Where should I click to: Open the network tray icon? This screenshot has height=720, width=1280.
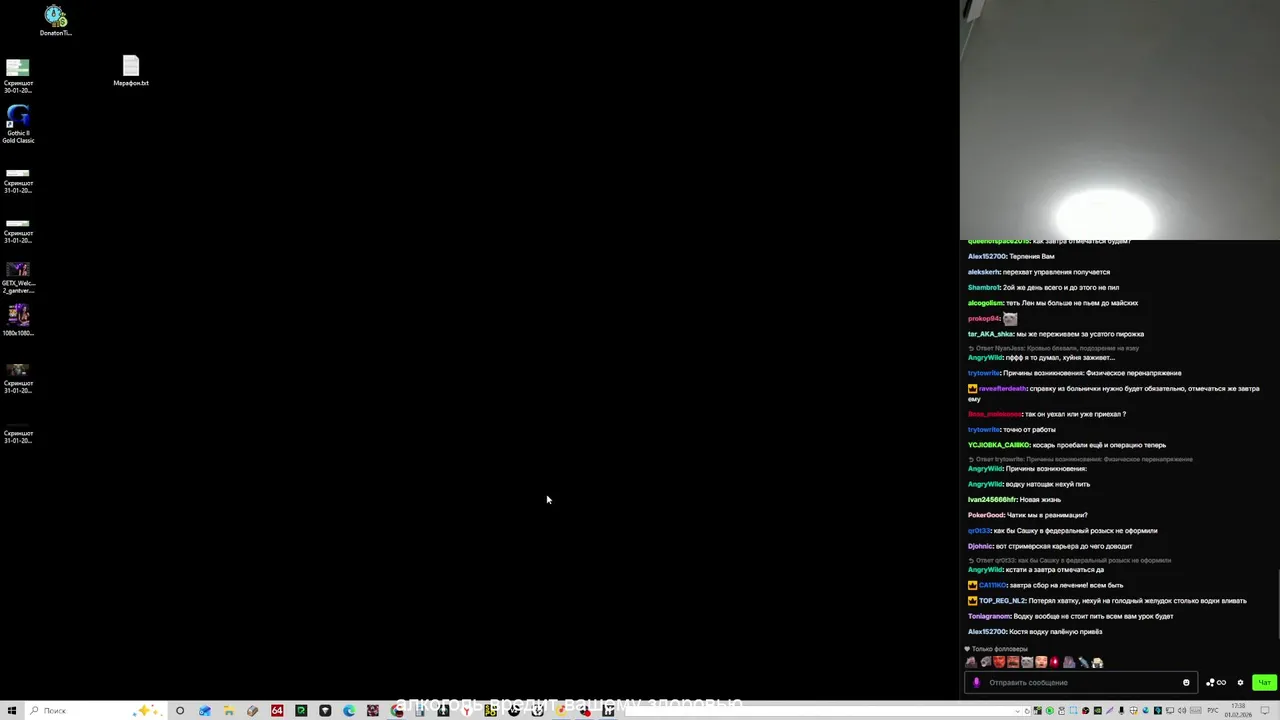tap(1169, 711)
